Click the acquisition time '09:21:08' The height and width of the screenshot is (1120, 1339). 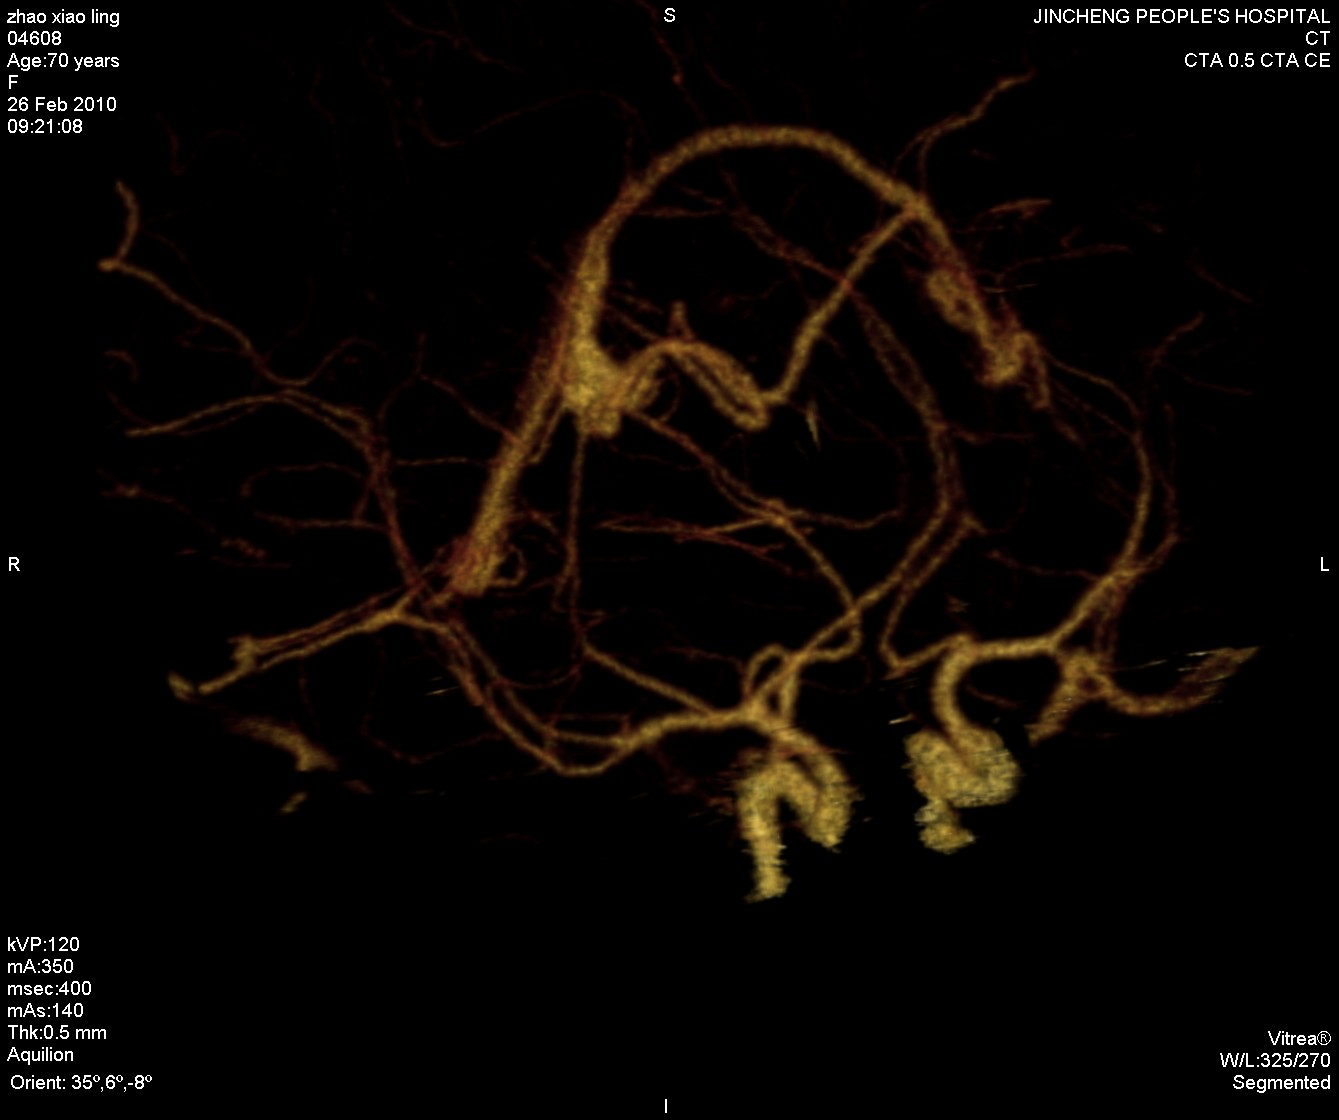click(45, 127)
